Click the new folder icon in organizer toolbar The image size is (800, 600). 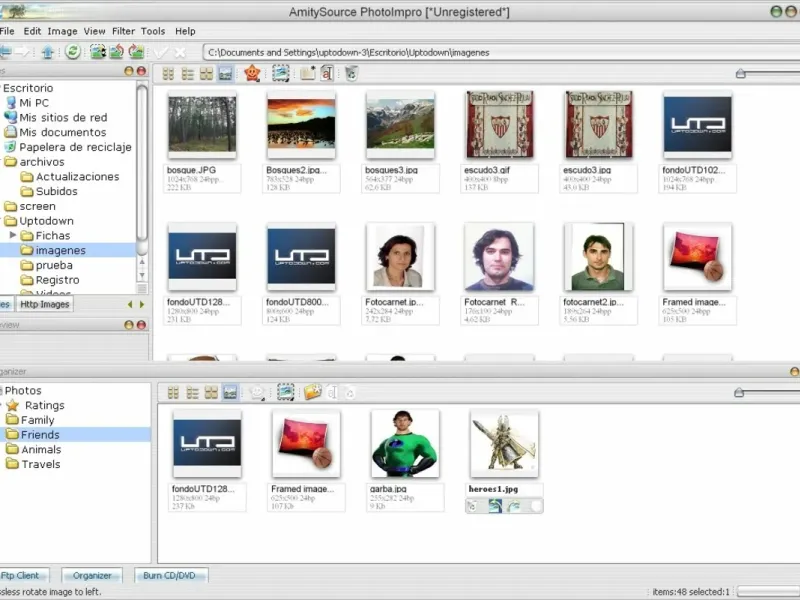tap(312, 393)
